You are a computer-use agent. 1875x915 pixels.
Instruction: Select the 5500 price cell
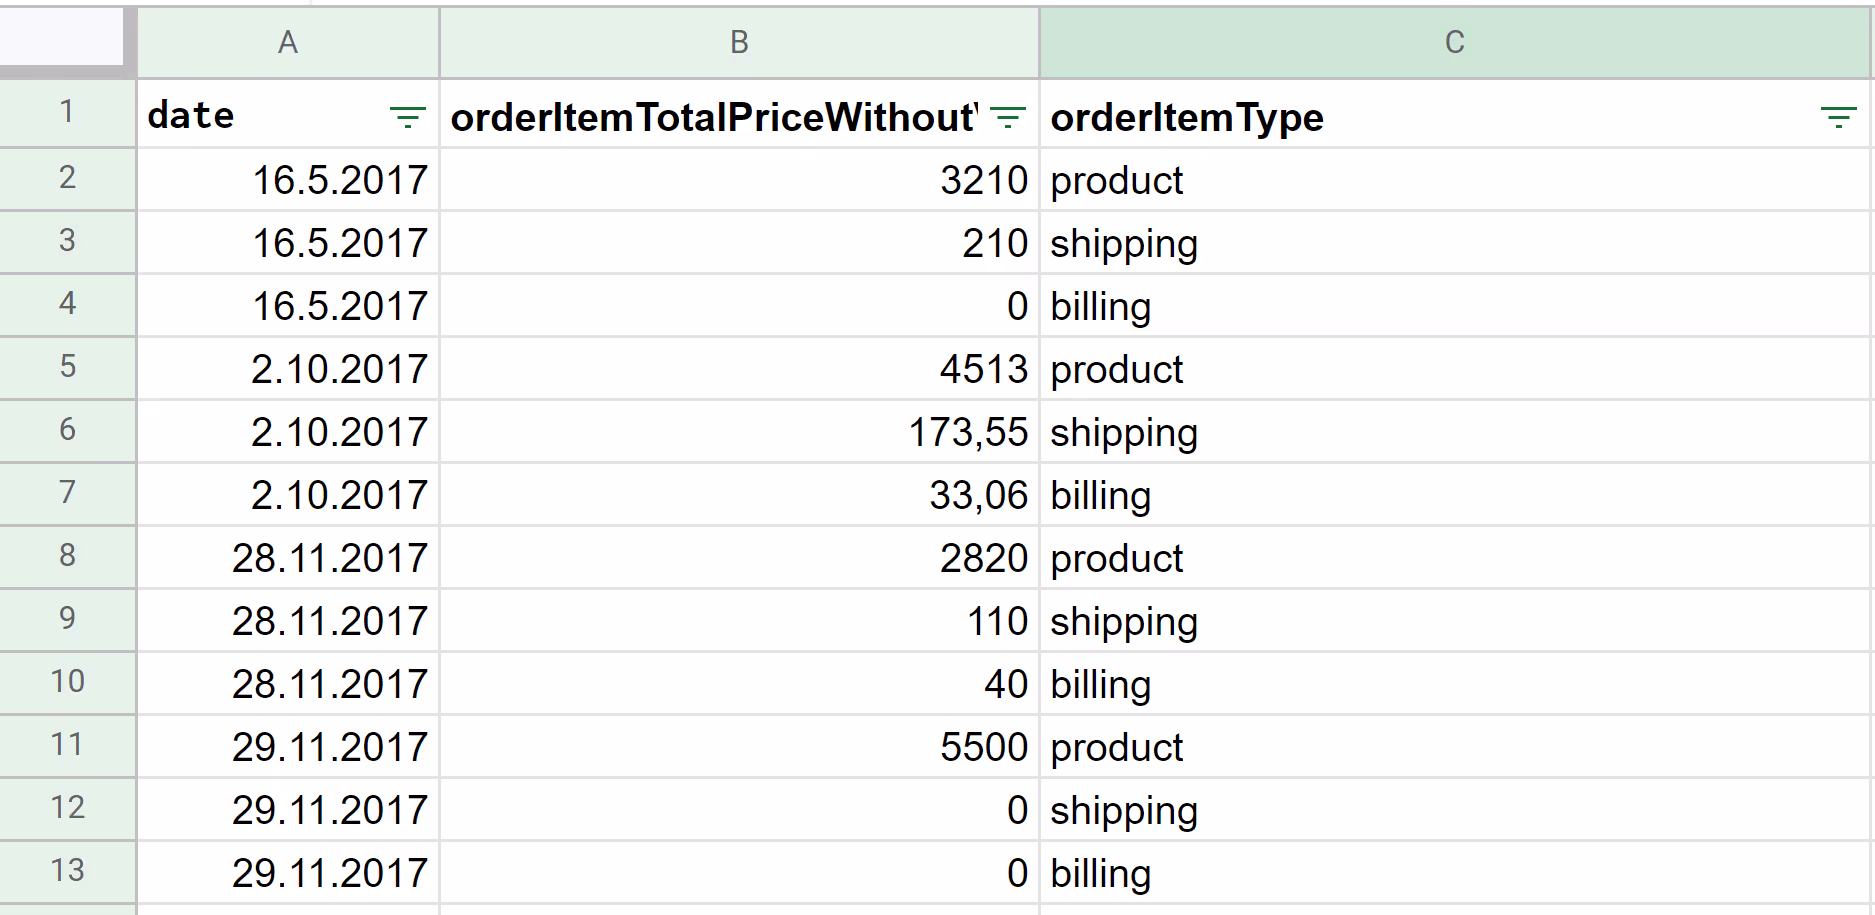coord(739,747)
